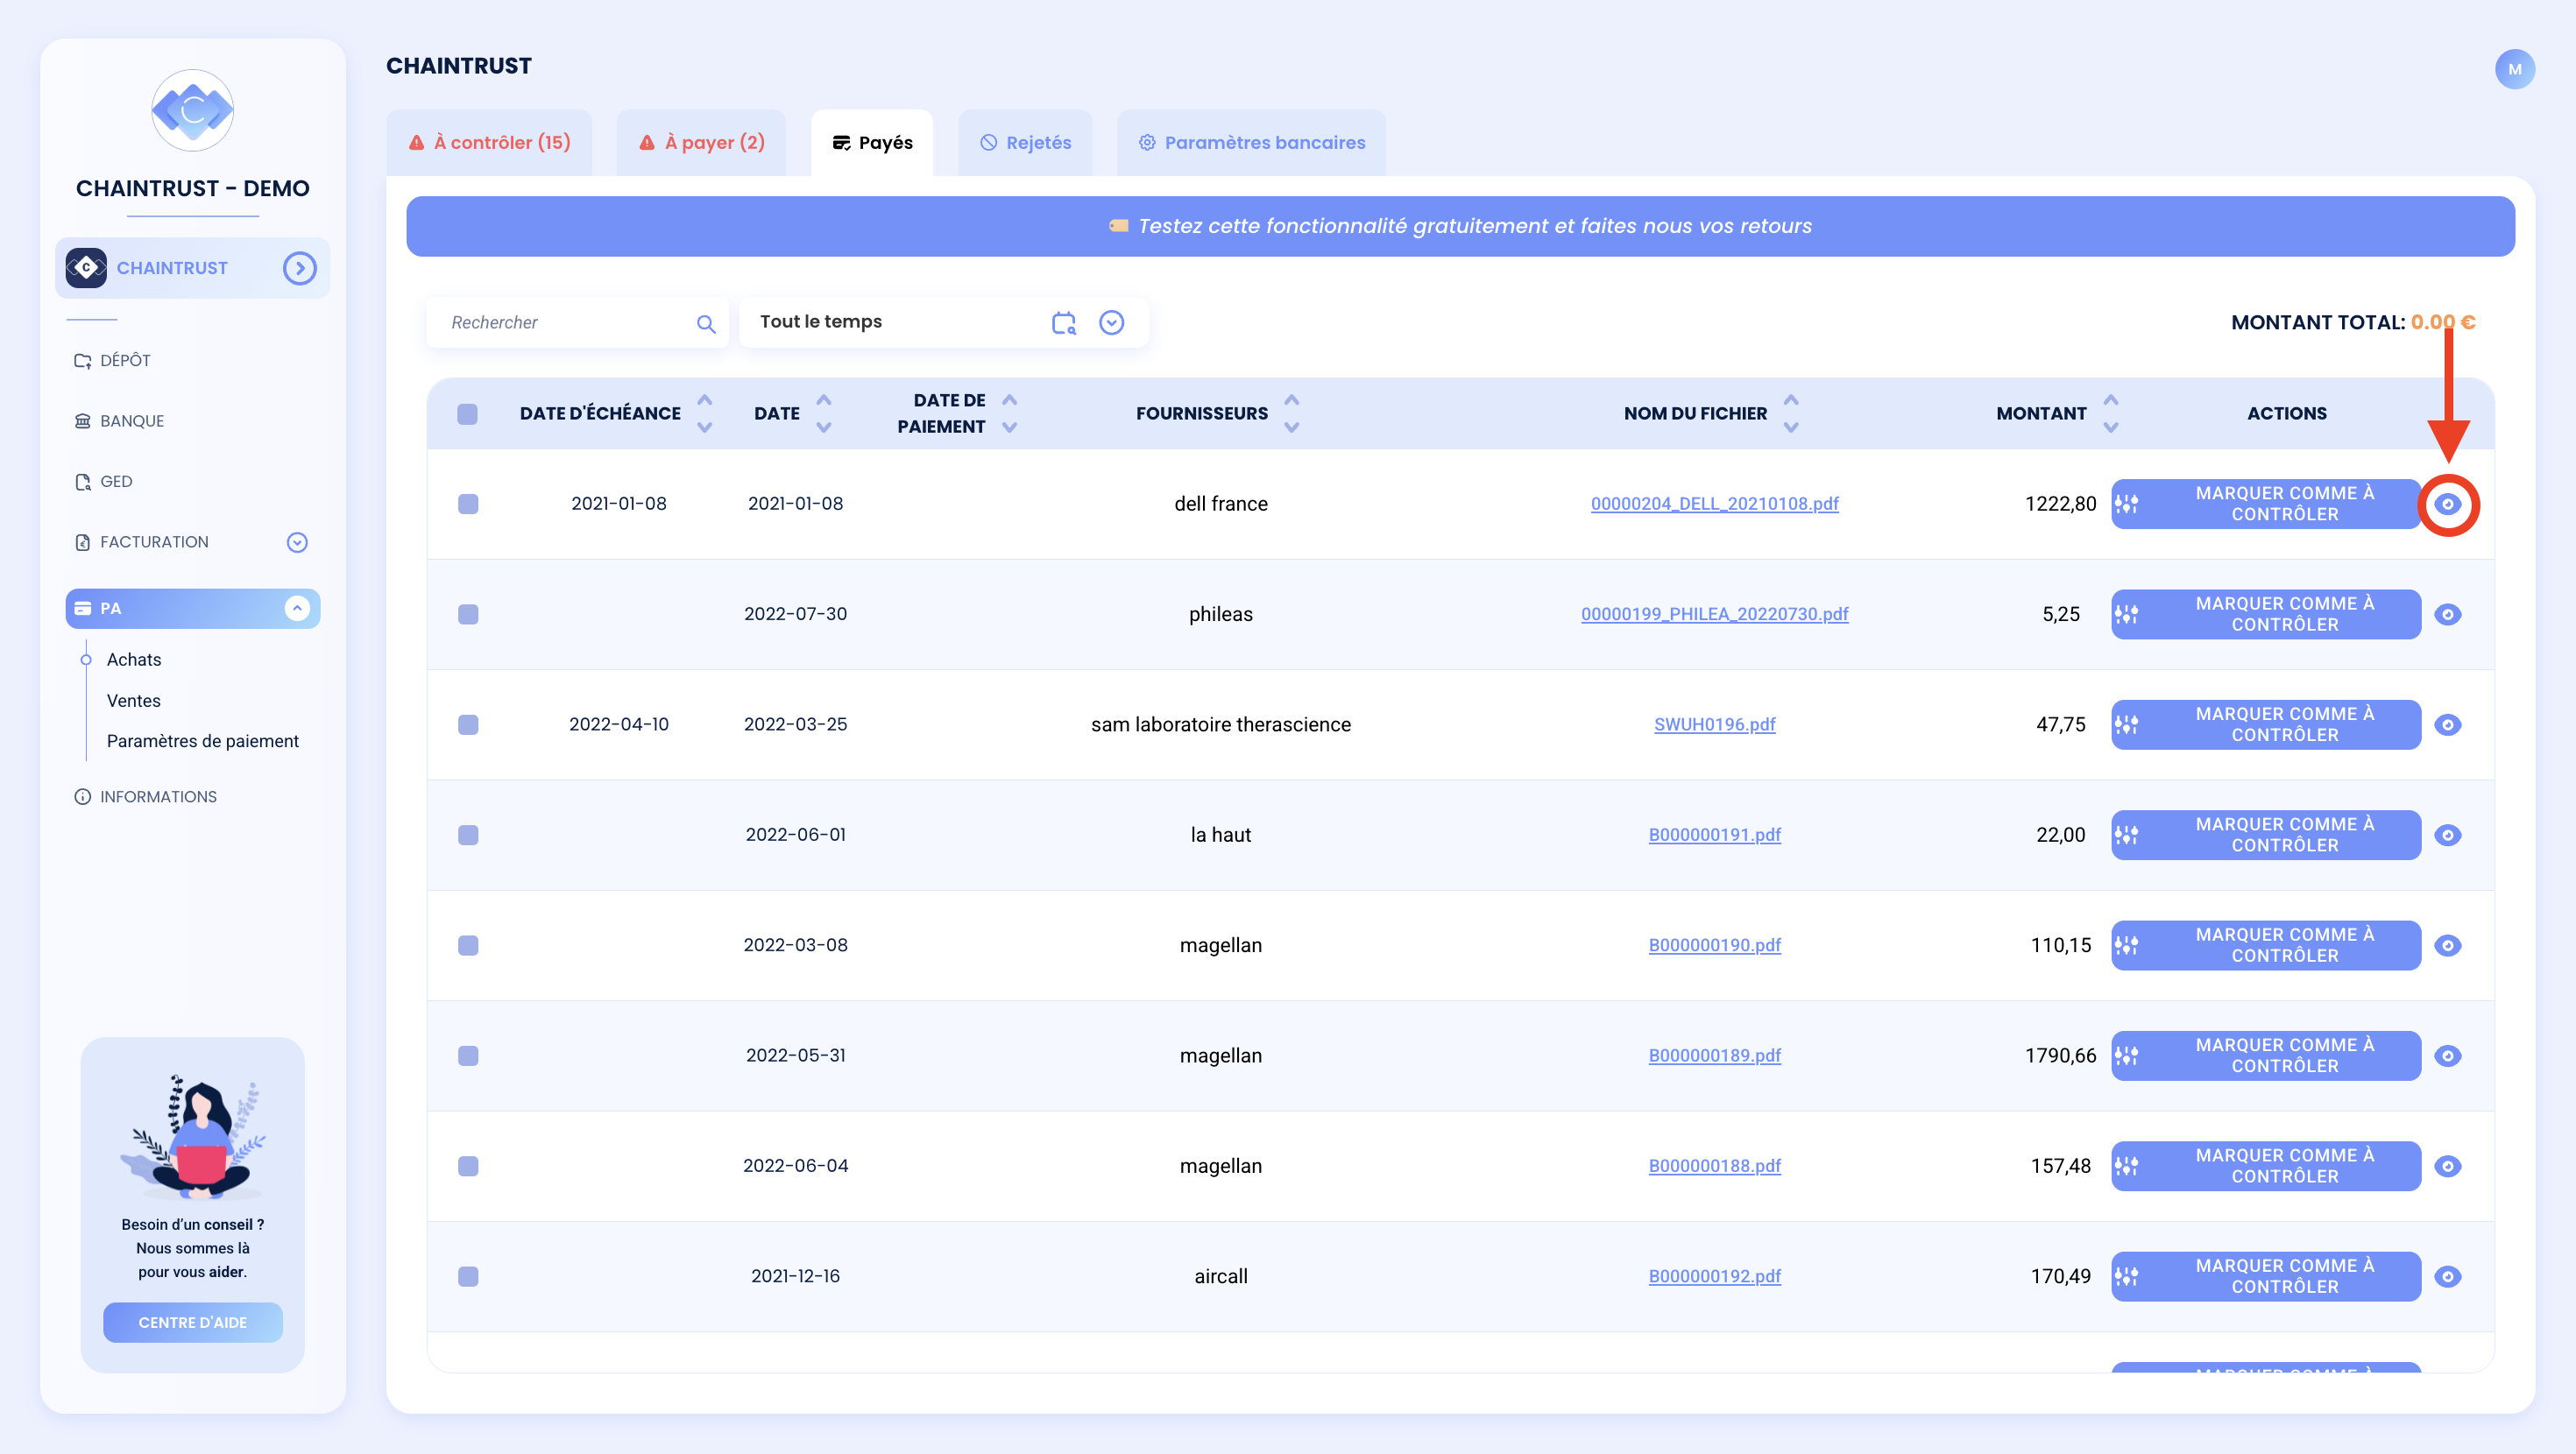The width and height of the screenshot is (2576, 1454).
Task: Open the Paramètres bancaires tab
Action: 1251,142
